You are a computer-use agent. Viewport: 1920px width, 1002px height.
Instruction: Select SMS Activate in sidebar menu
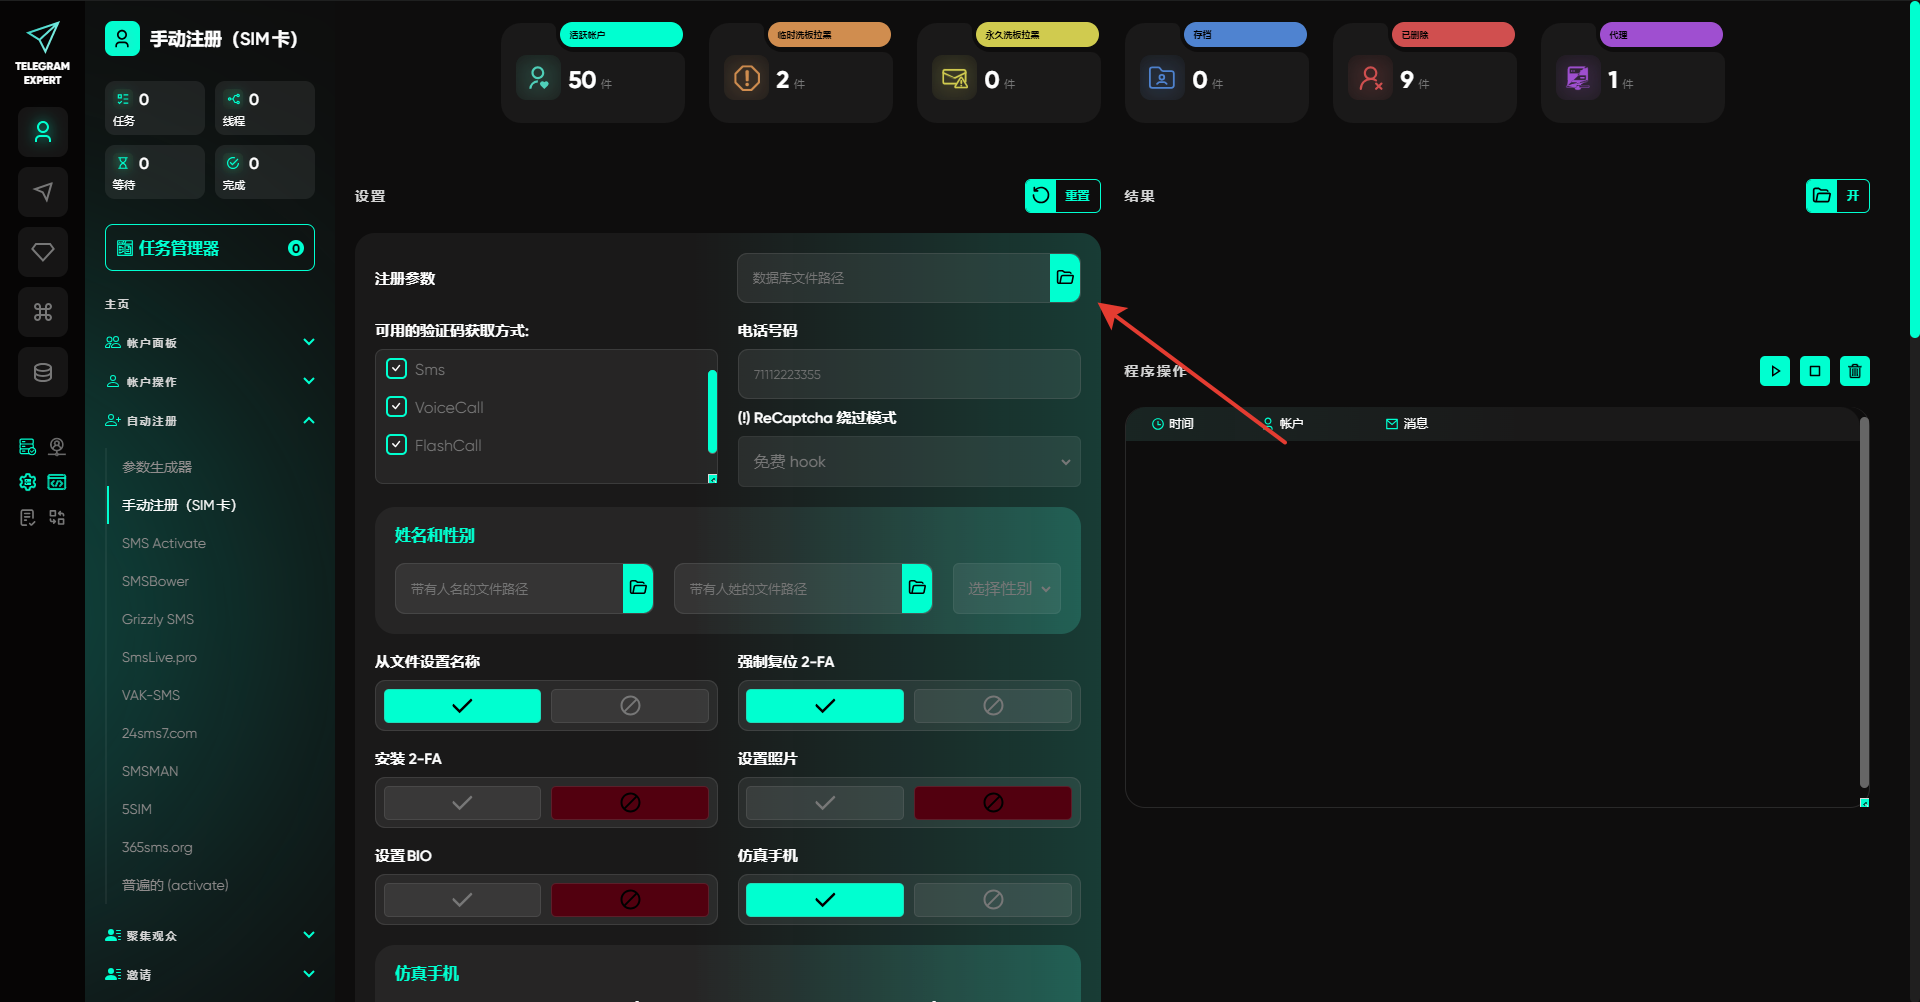click(x=164, y=543)
